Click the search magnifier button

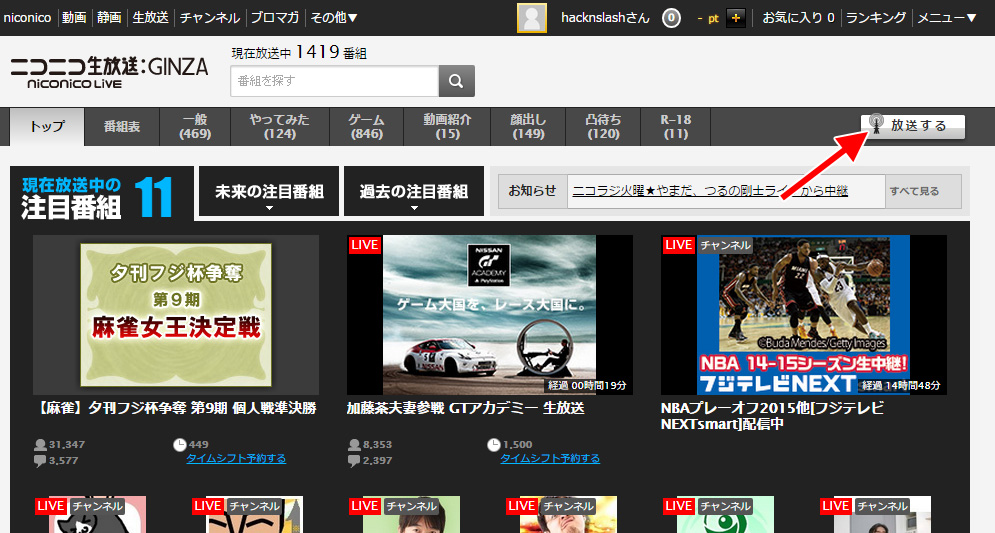click(x=456, y=81)
